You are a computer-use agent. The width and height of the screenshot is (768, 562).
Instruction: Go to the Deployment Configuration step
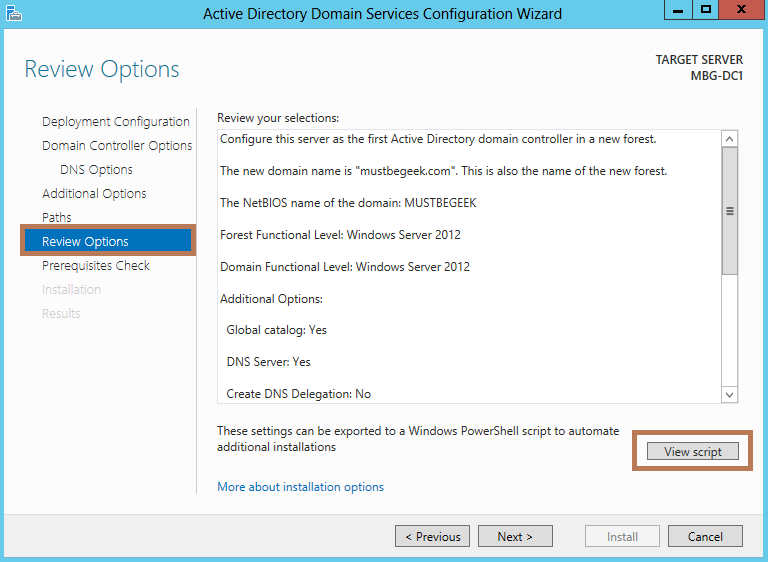(x=115, y=122)
